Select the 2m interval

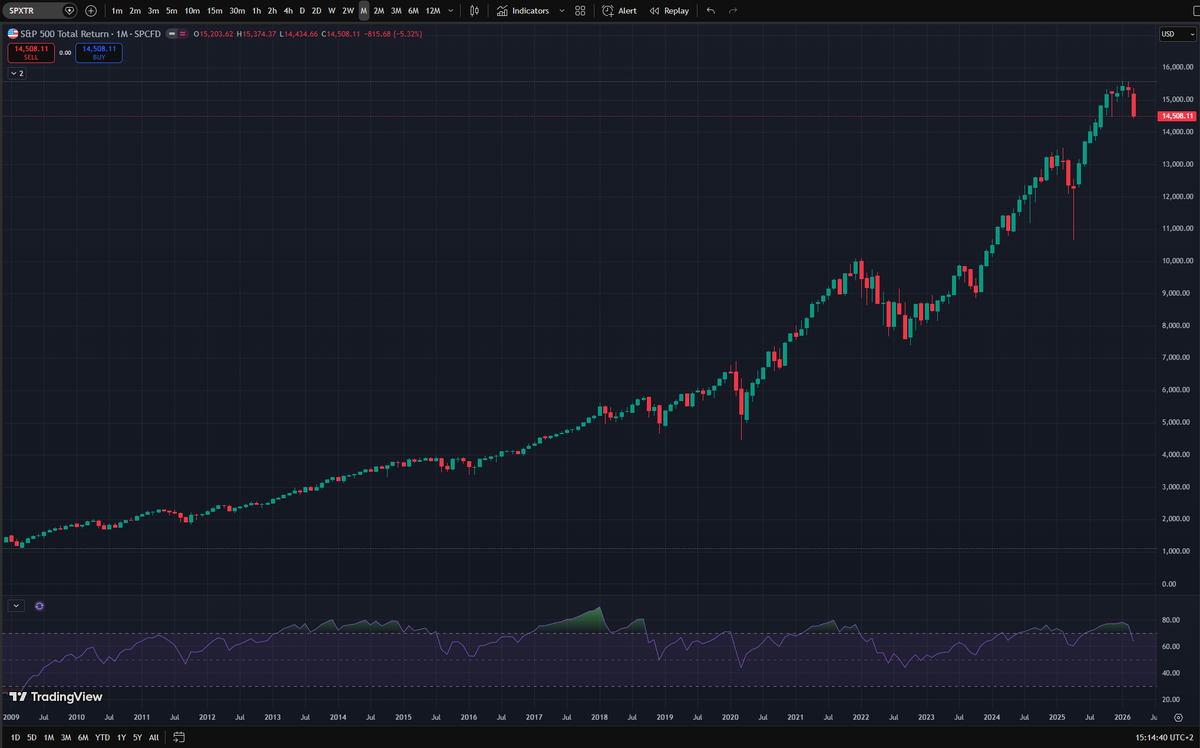(135, 10)
